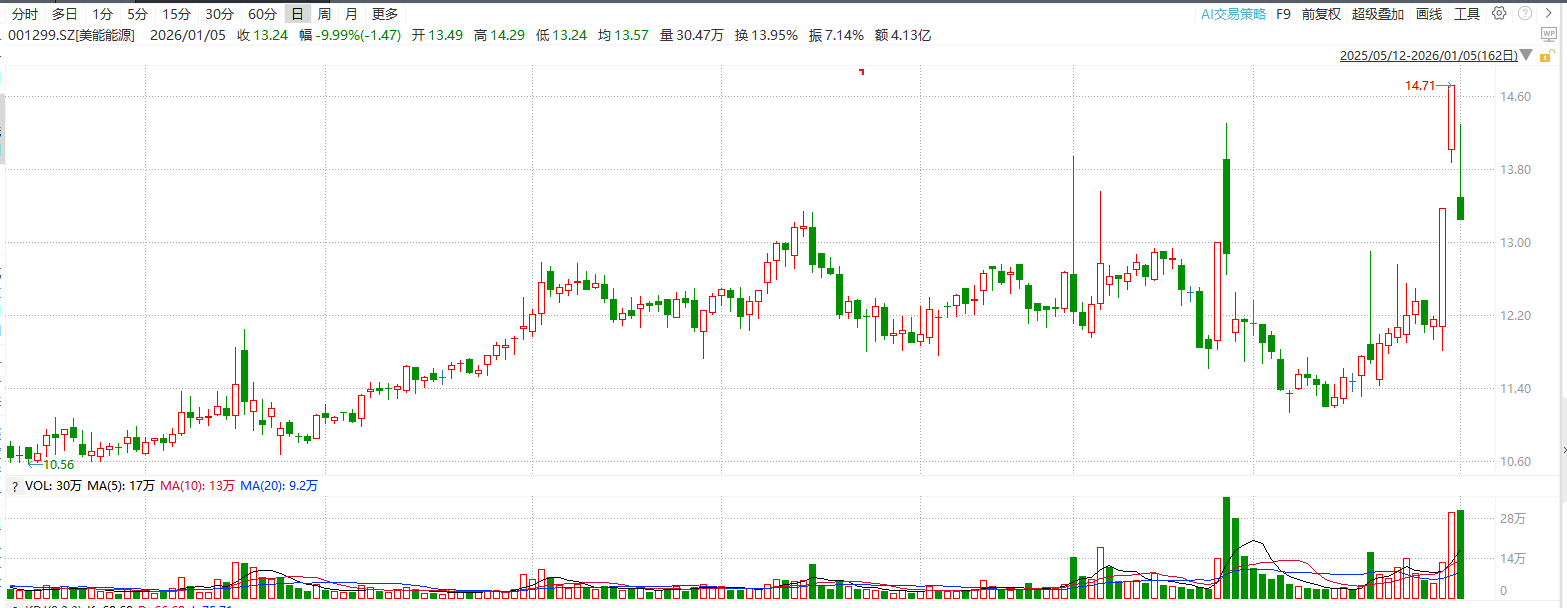Open the settings gear icon
The image size is (1567, 608).
(1498, 13)
